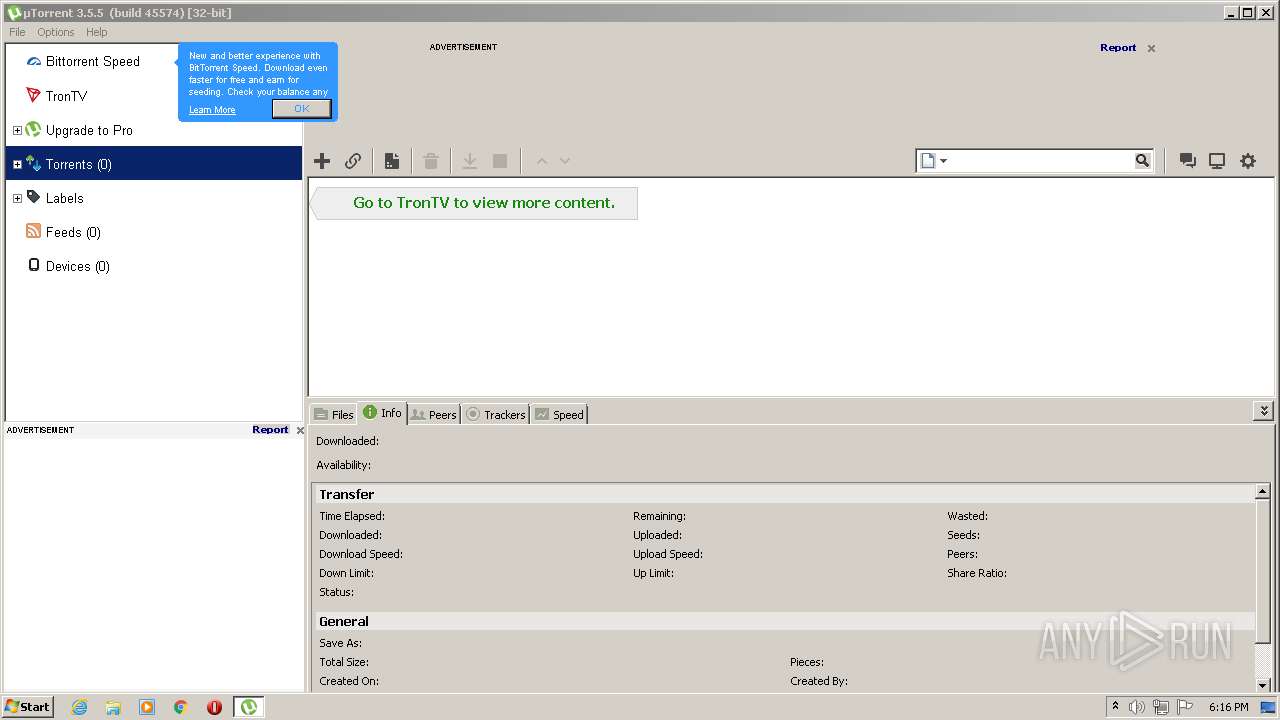Viewport: 1280px width, 720px height.
Task: Click inside the search input field
Action: 1041,161
